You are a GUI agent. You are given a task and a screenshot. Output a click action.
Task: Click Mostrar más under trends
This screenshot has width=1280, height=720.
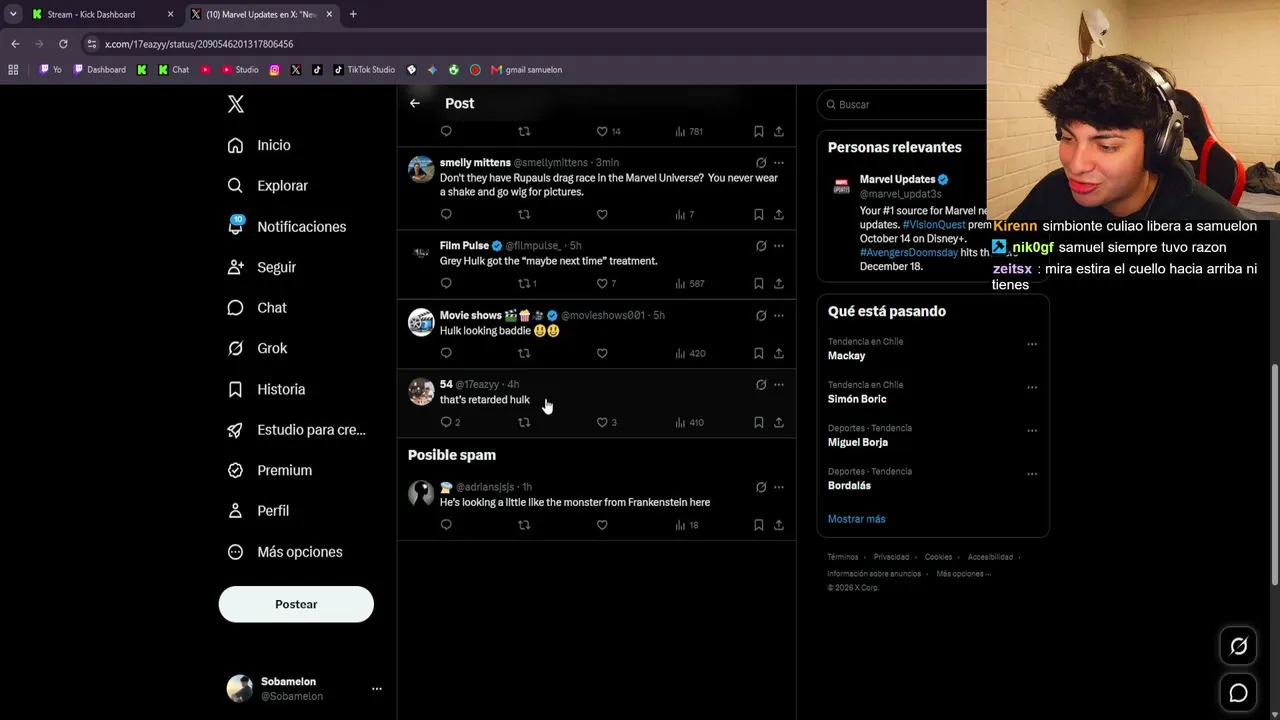point(857,519)
